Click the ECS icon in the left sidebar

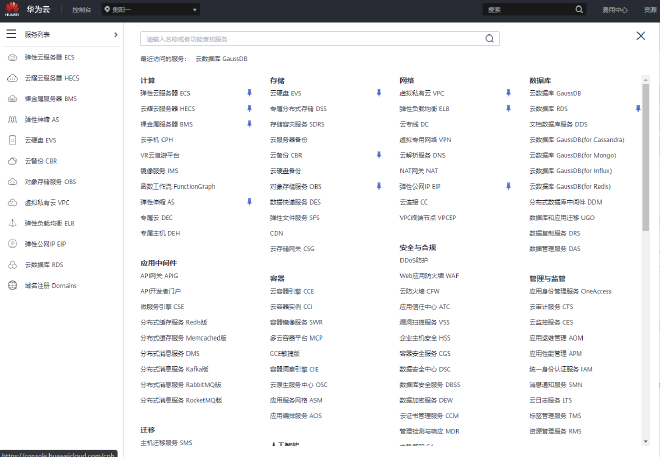[11, 57]
